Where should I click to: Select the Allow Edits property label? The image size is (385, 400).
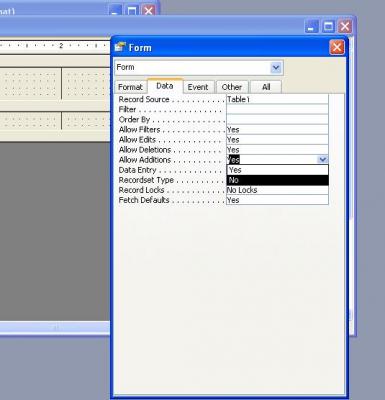pos(137,139)
